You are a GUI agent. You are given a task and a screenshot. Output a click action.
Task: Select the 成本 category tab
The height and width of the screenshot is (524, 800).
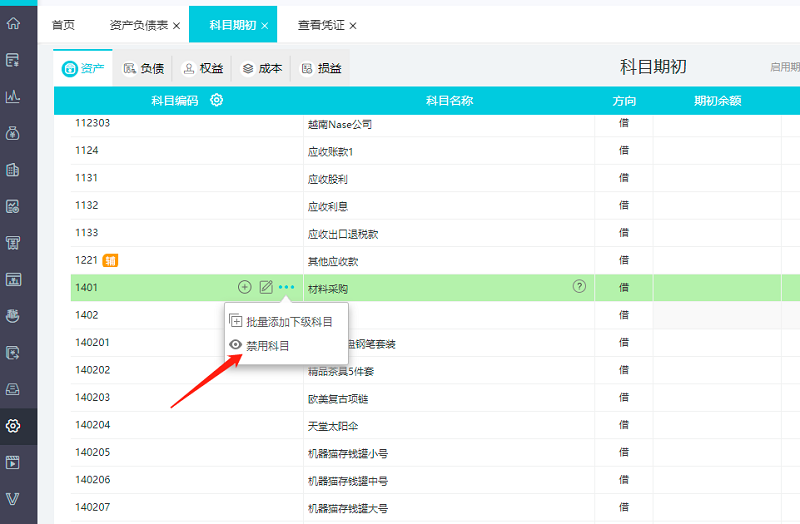pyautogui.click(x=262, y=68)
